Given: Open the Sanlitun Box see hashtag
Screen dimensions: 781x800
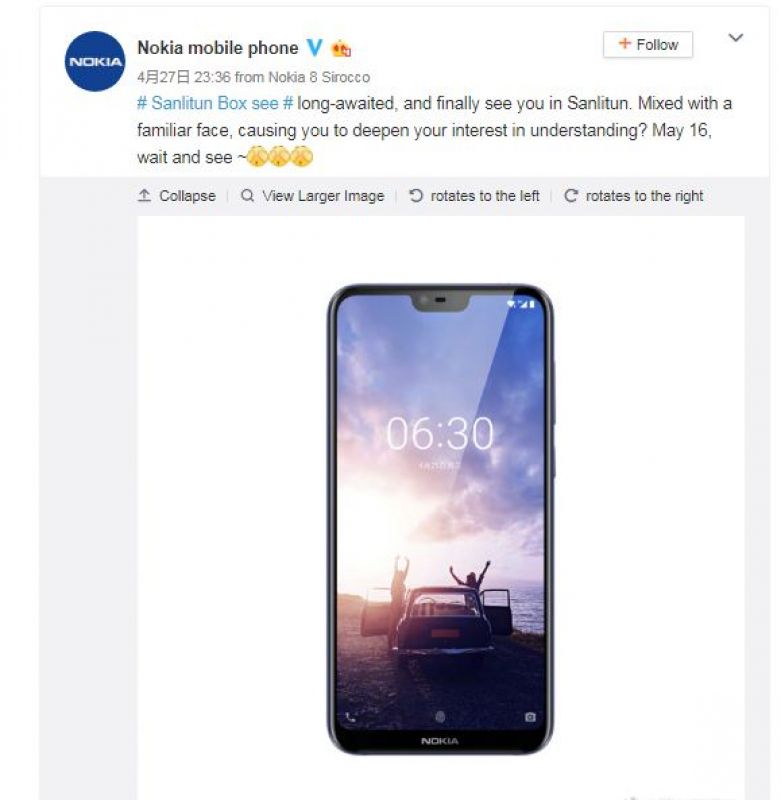Looking at the screenshot, I should pyautogui.click(x=215, y=103).
